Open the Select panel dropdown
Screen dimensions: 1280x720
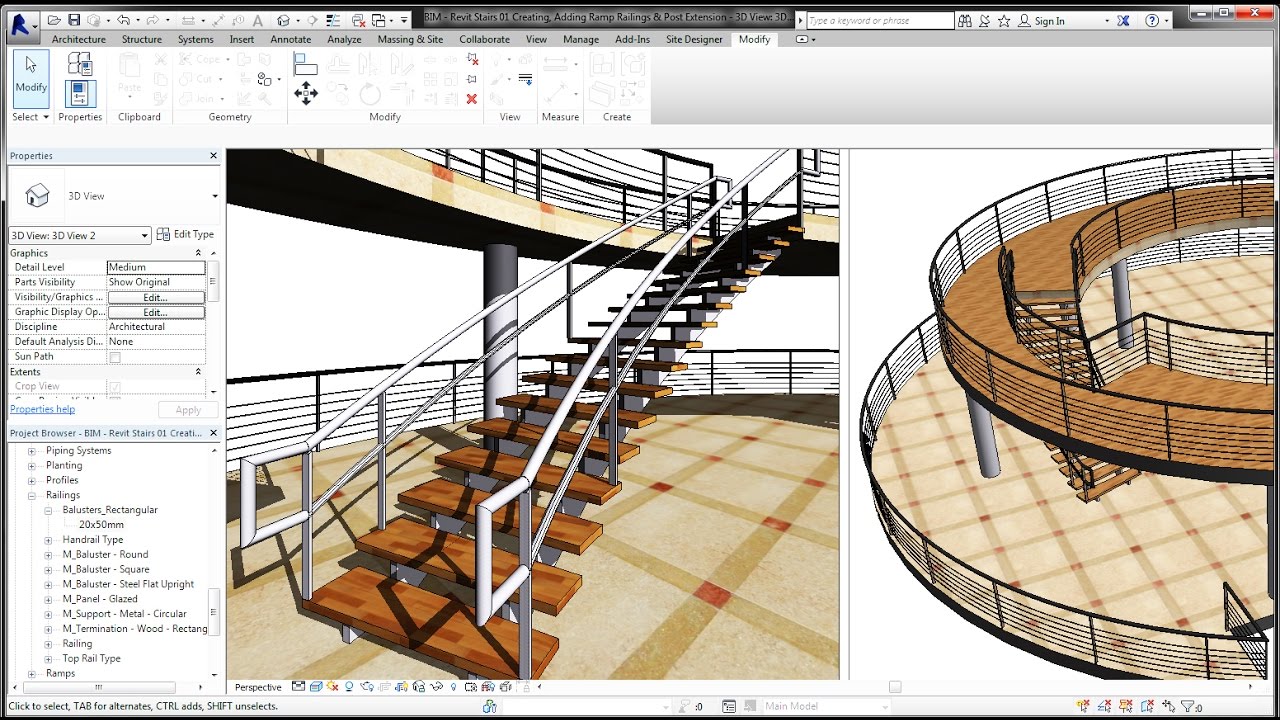[30, 117]
